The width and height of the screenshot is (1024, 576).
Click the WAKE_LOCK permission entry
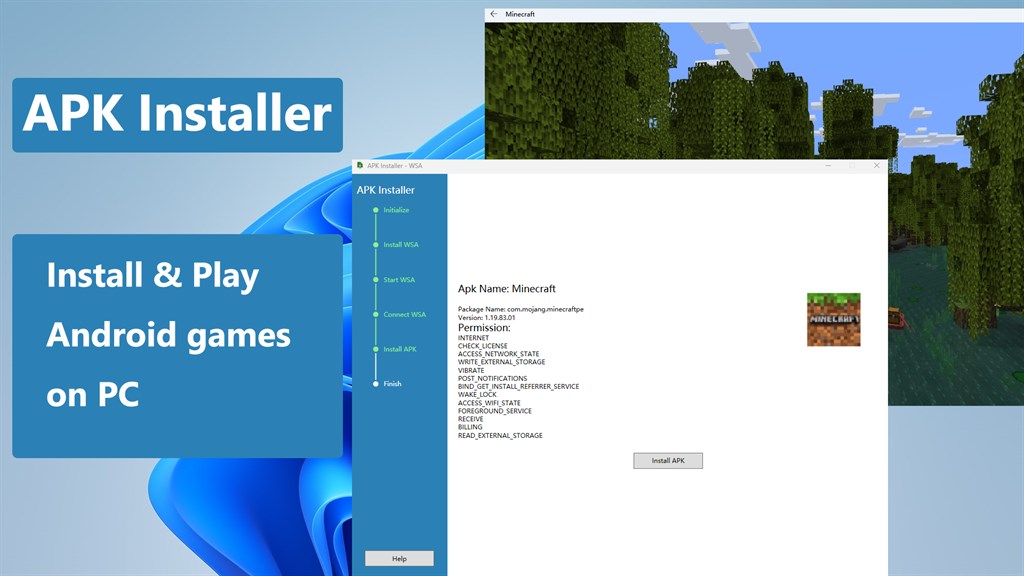click(477, 394)
